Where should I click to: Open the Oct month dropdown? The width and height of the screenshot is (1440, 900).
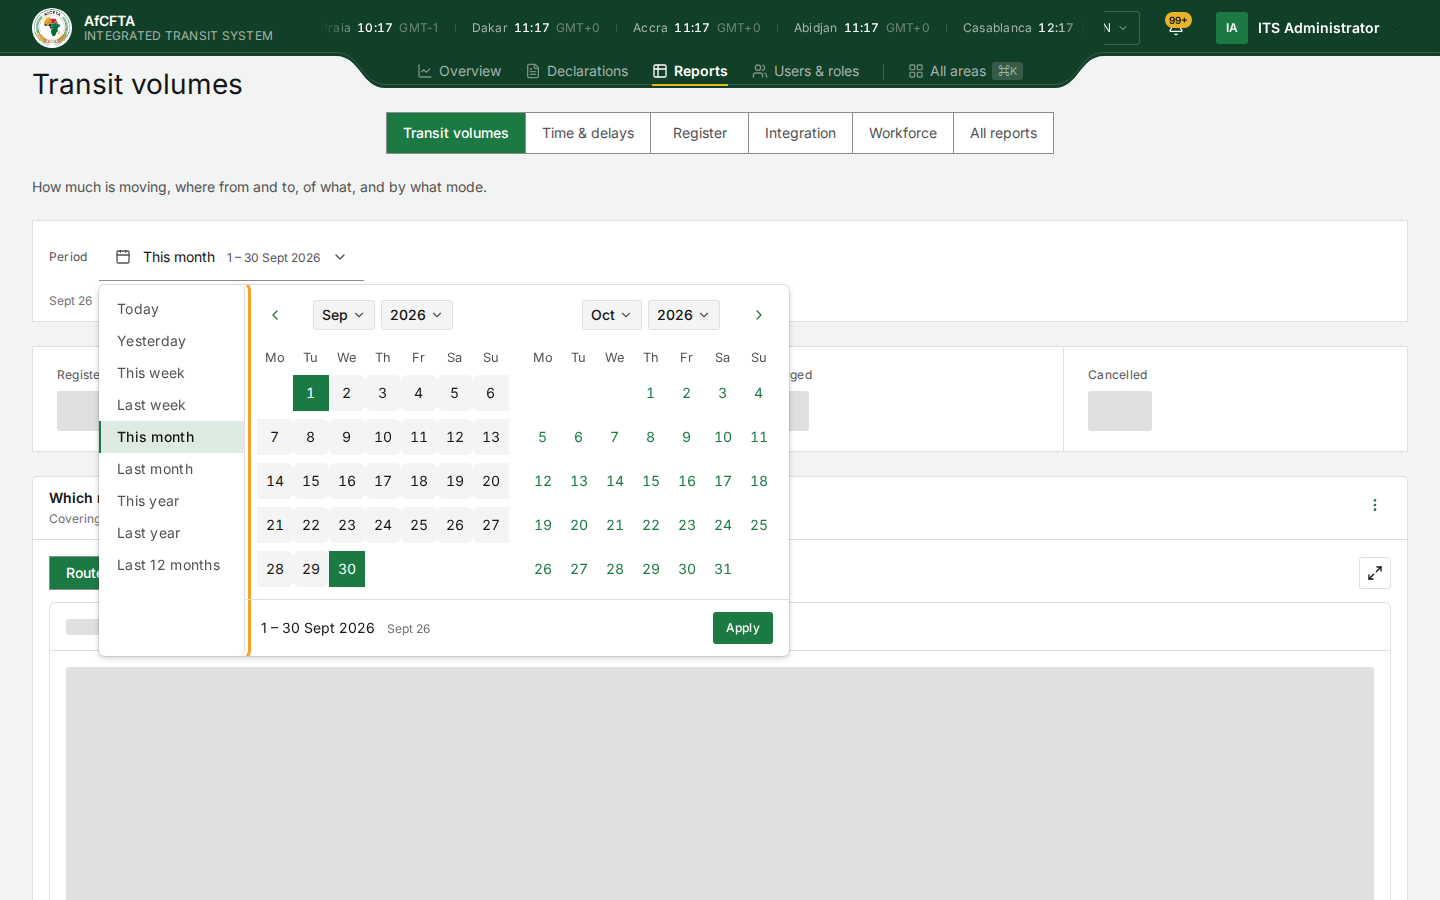pyautogui.click(x=611, y=315)
